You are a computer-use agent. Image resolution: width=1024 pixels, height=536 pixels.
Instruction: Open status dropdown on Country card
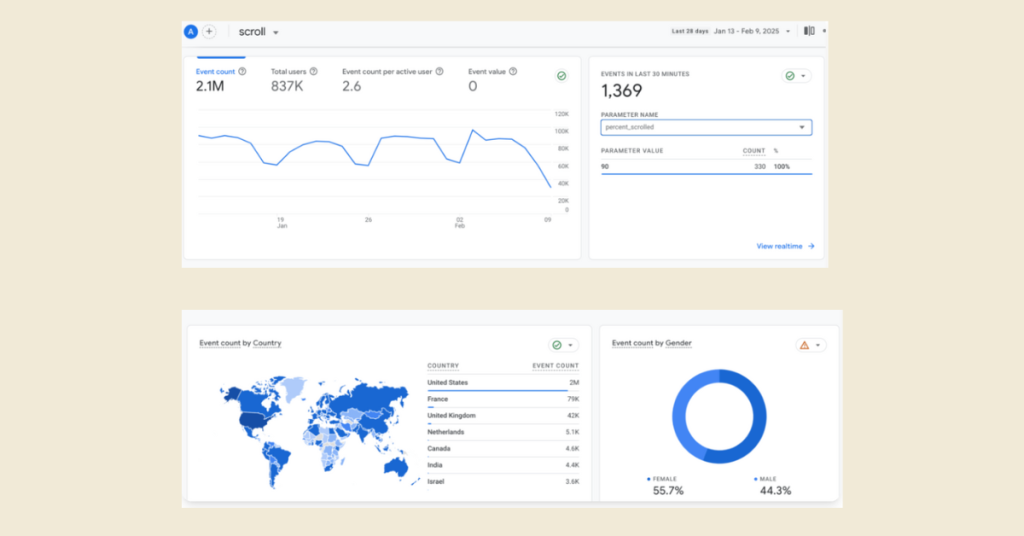pos(562,345)
